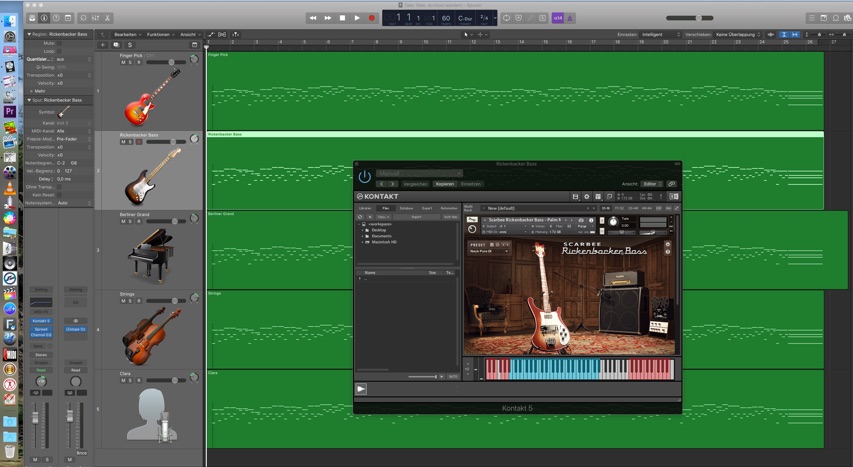Open the loop browser icon top right
Viewport: 853px width, 467px height.
coord(836,18)
